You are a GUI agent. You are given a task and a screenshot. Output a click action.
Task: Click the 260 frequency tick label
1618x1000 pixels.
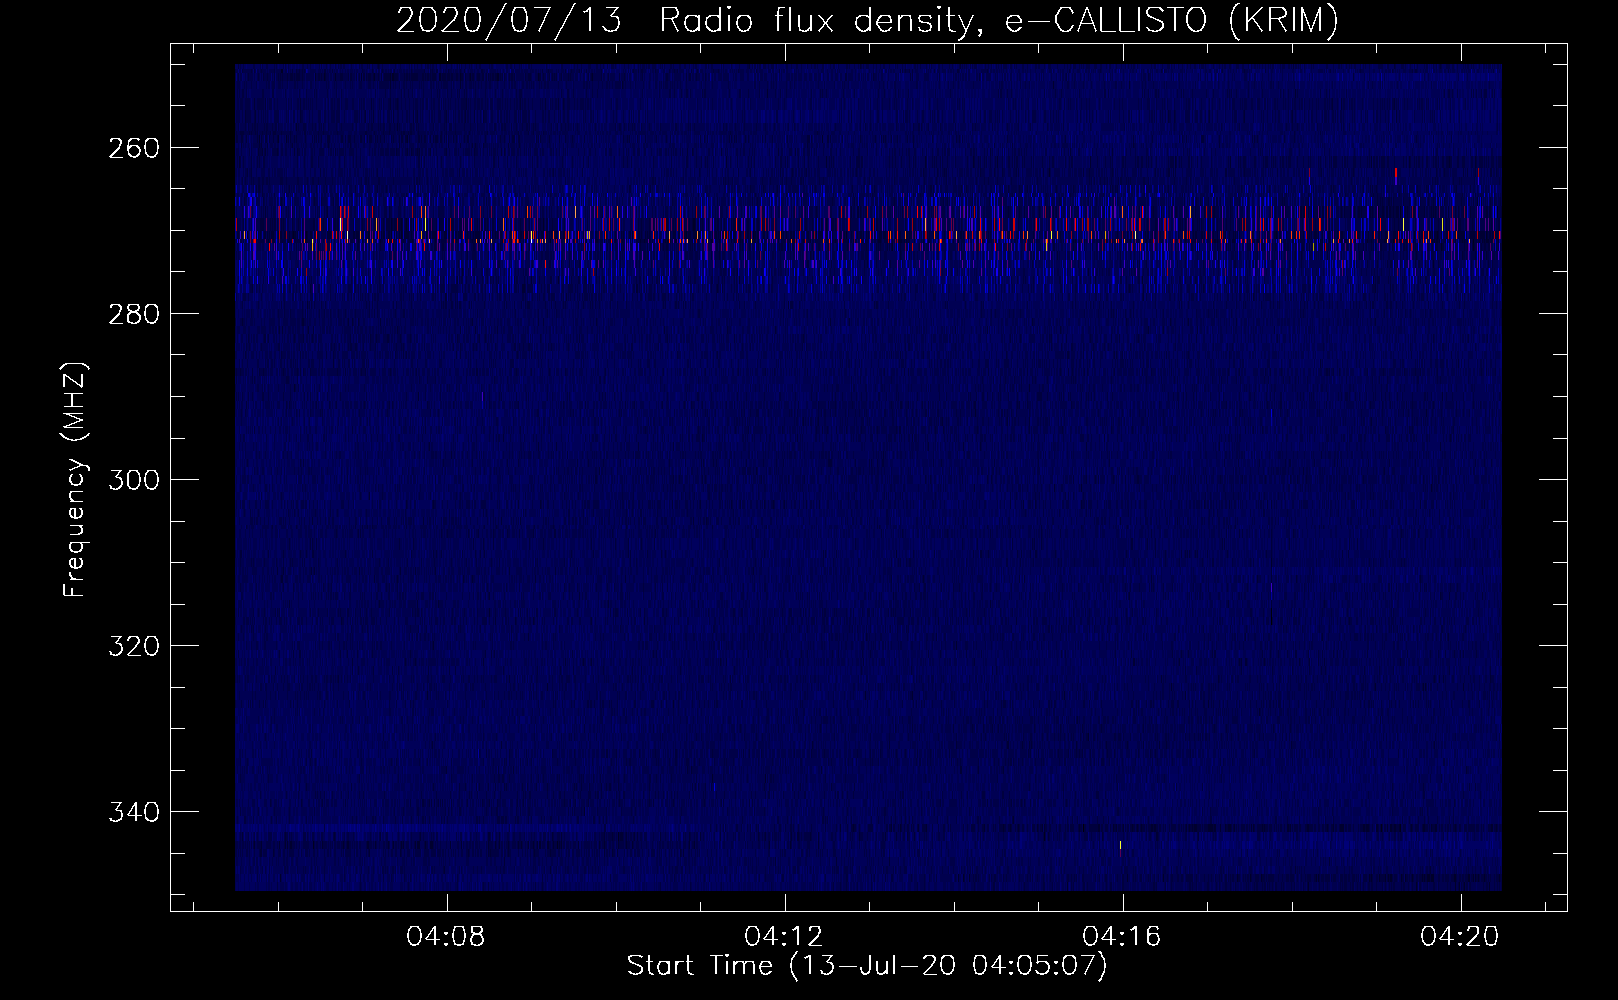[134, 148]
